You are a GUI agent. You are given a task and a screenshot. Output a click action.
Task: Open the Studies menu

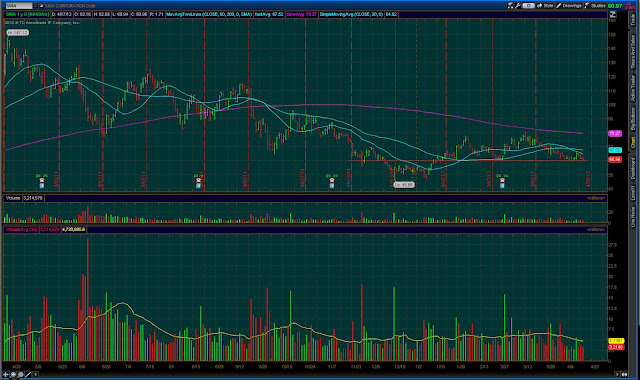point(595,5)
